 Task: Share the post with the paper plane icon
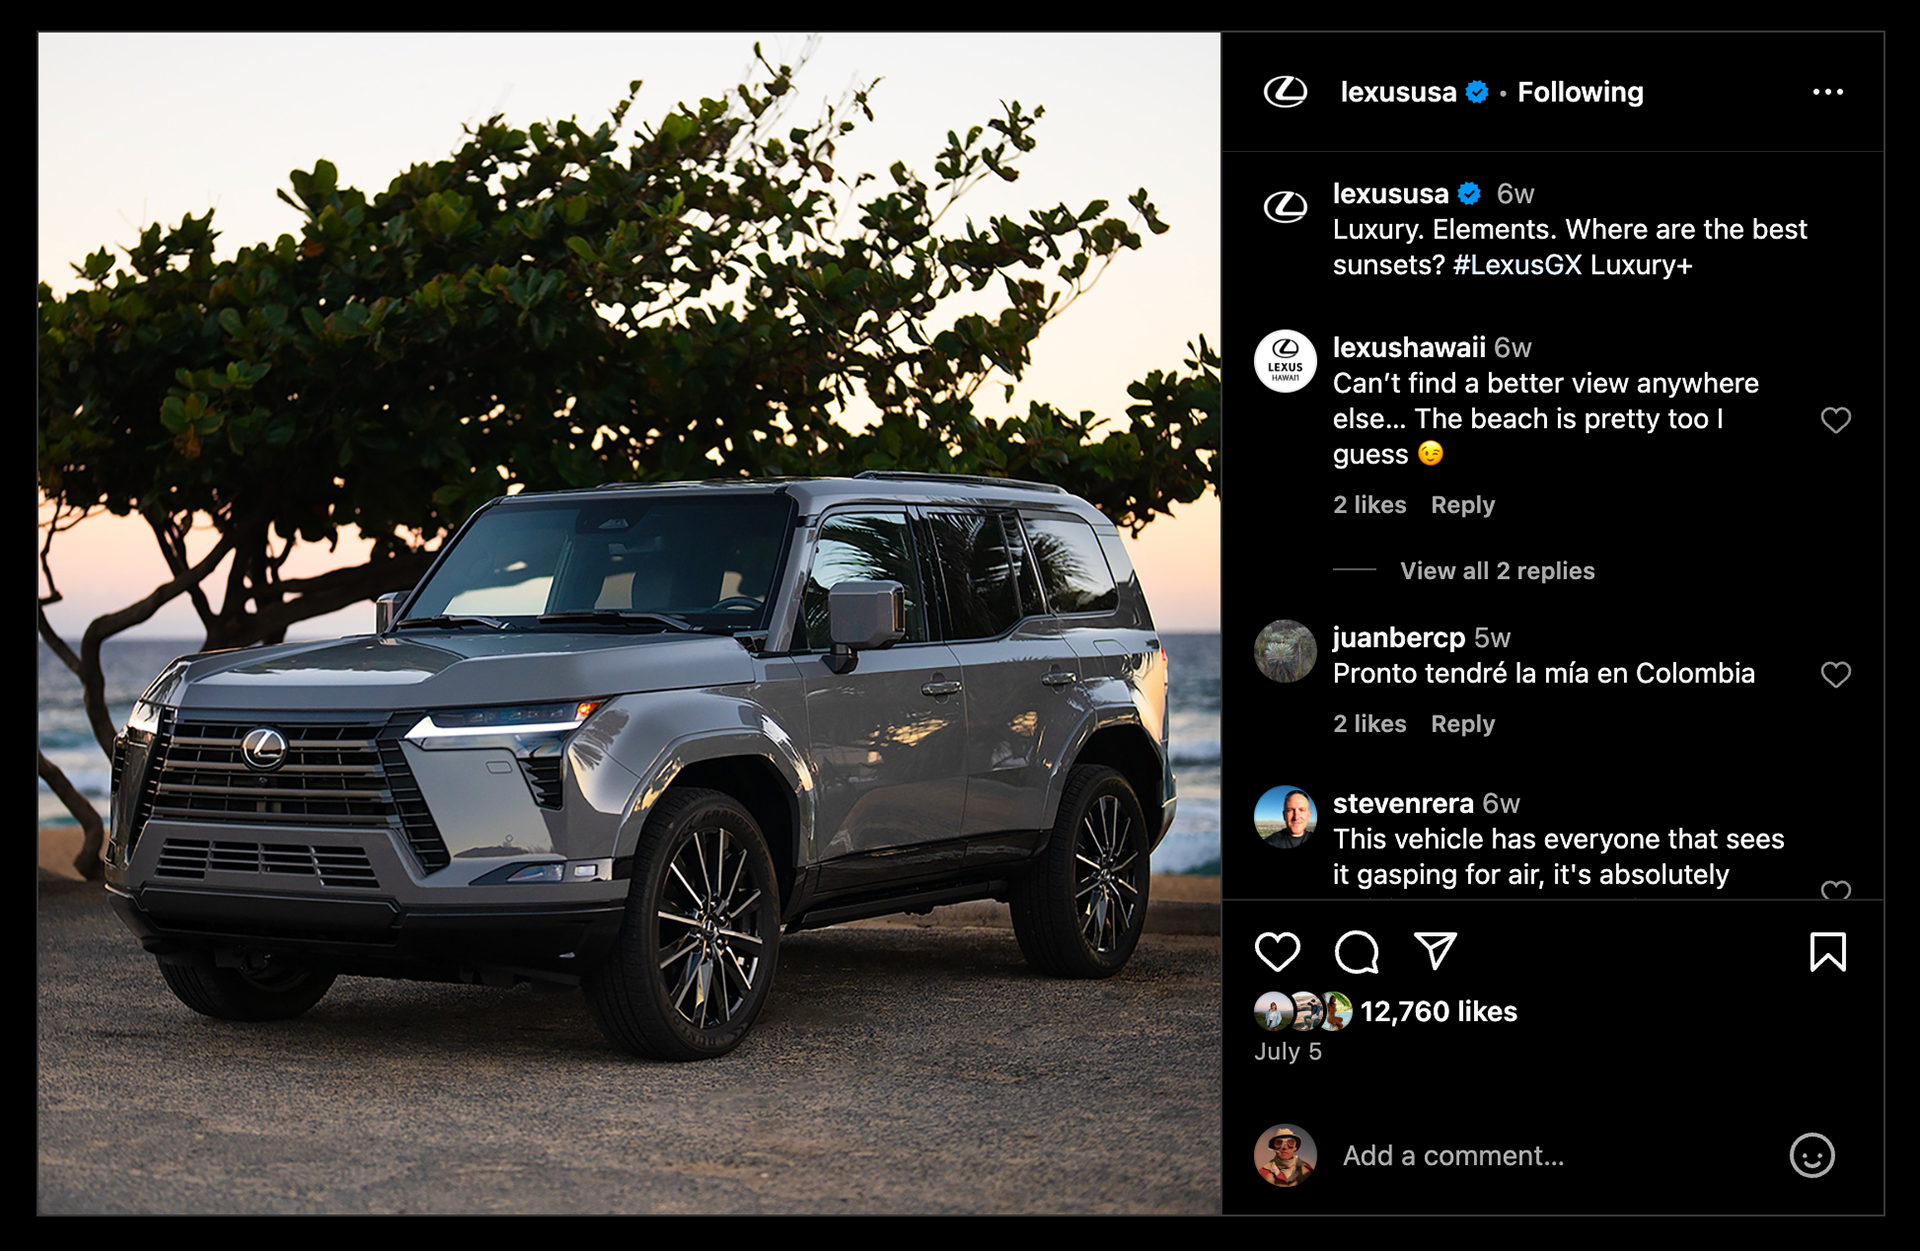coord(1435,951)
